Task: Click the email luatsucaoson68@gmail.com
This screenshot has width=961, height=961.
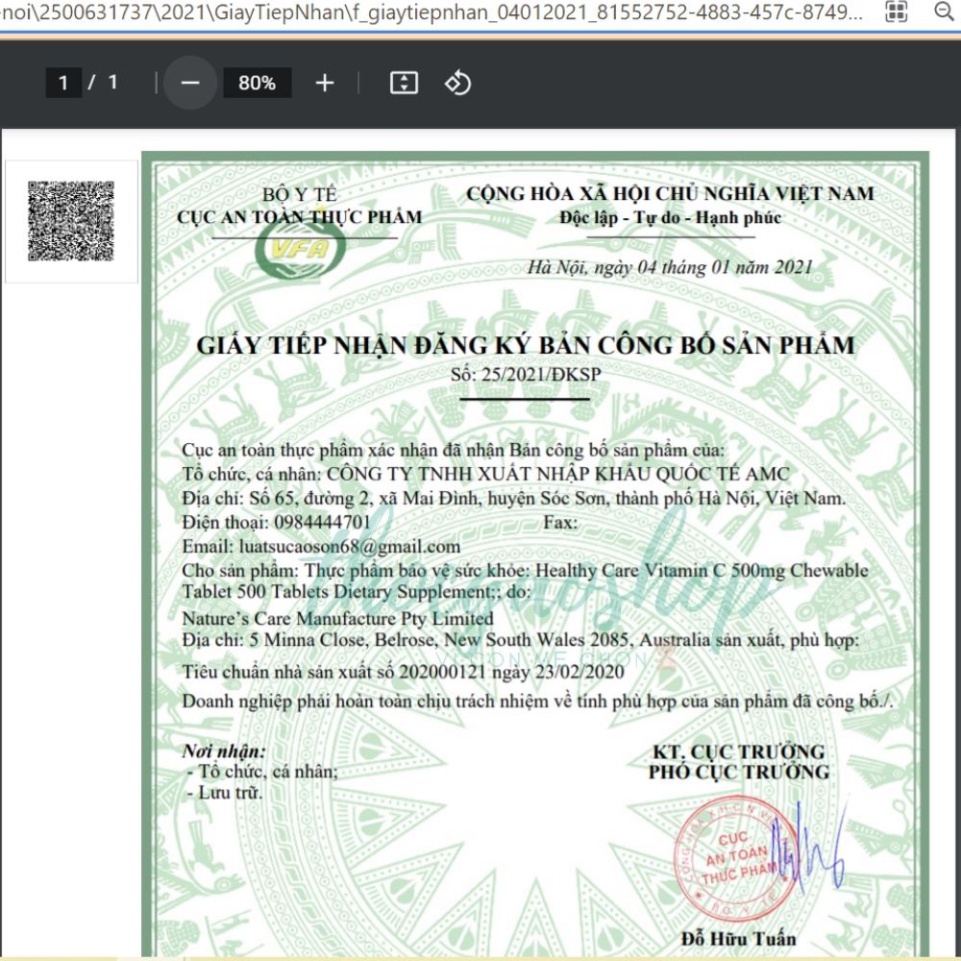Action: coord(350,547)
